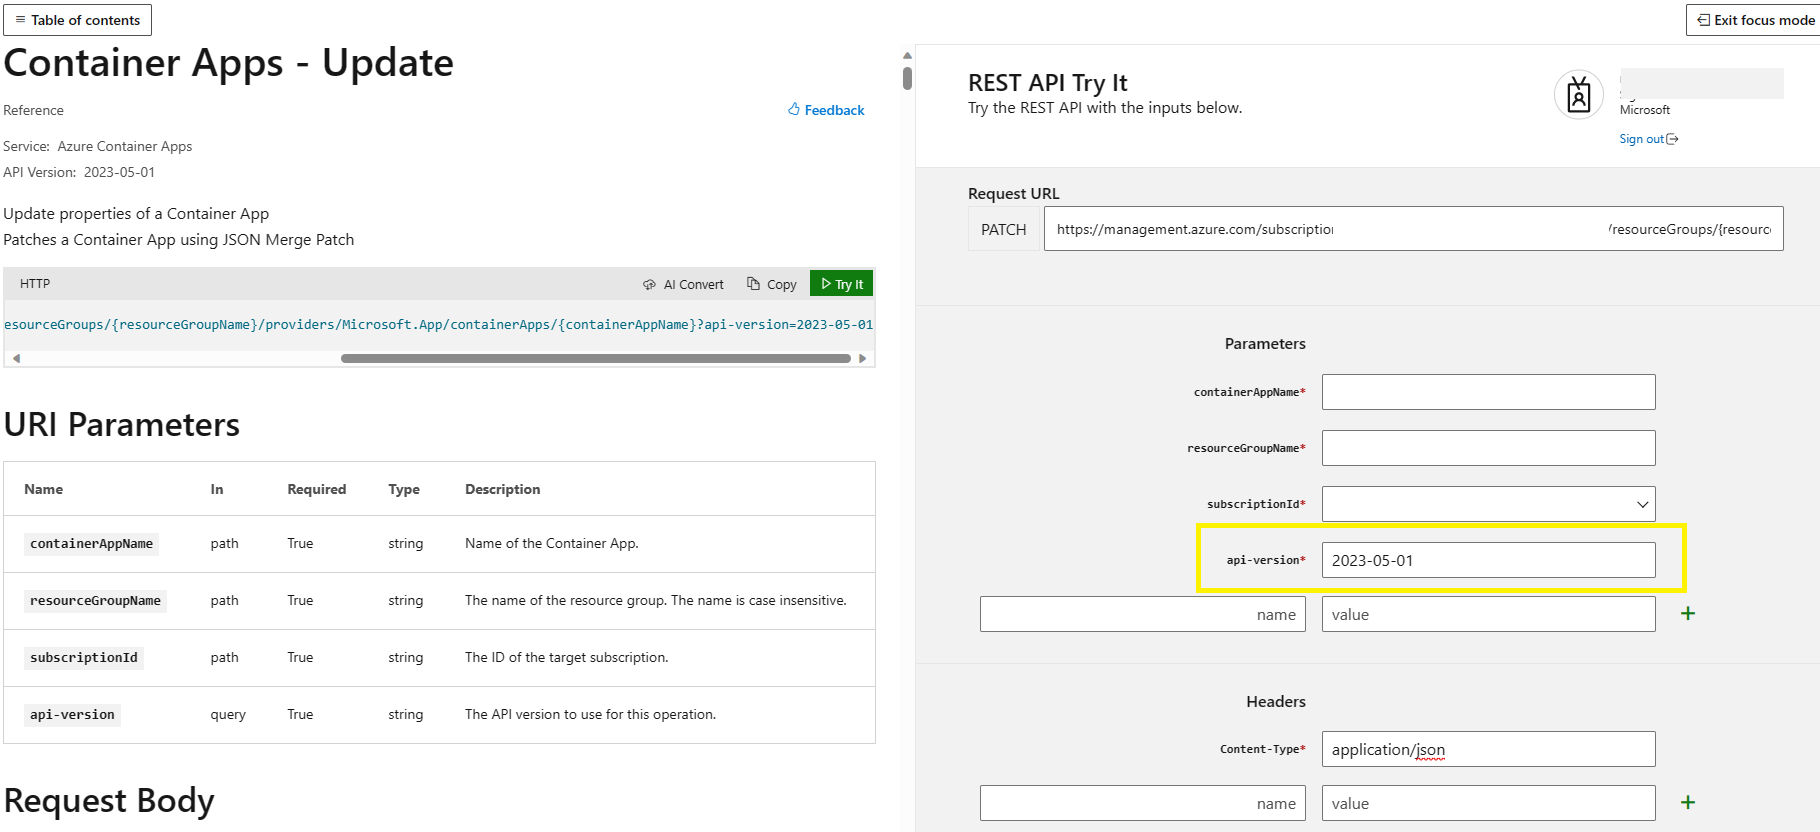Screen dimensions: 1820x832
Task: Click the 'query' cell in api-version row
Action: (228, 714)
